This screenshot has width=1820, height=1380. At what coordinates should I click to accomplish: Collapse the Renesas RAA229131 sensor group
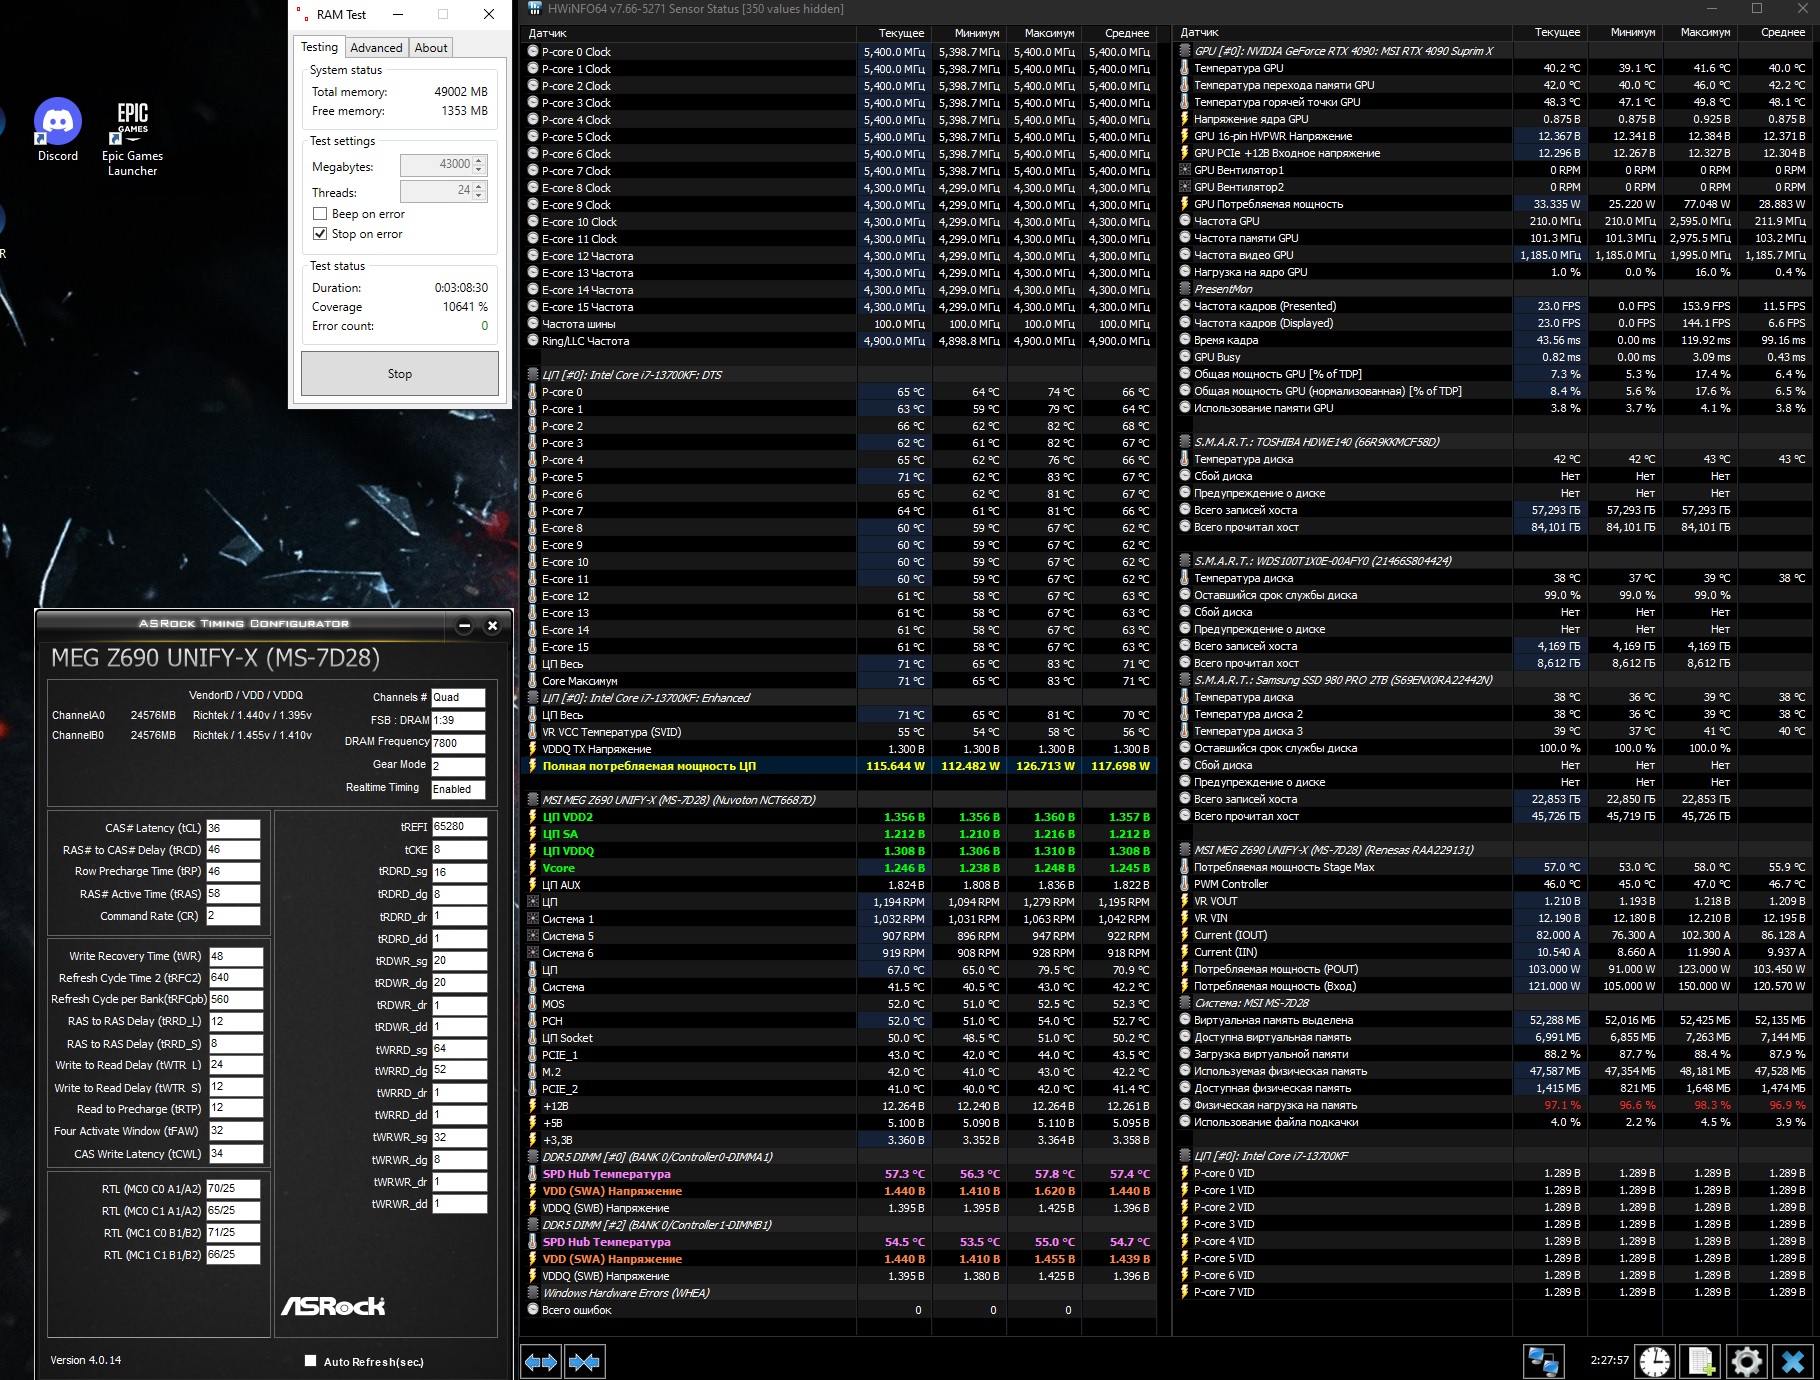pyautogui.click(x=1185, y=850)
